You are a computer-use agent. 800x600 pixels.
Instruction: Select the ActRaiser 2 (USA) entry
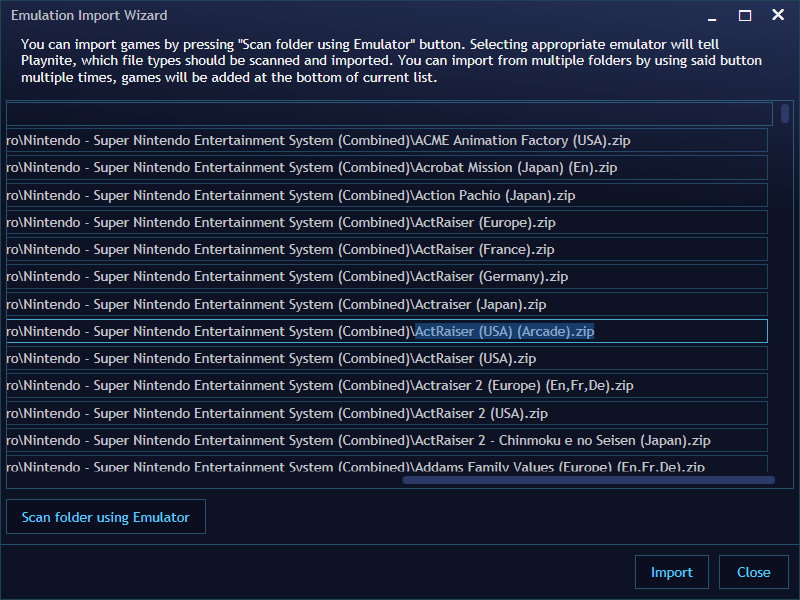(390, 412)
